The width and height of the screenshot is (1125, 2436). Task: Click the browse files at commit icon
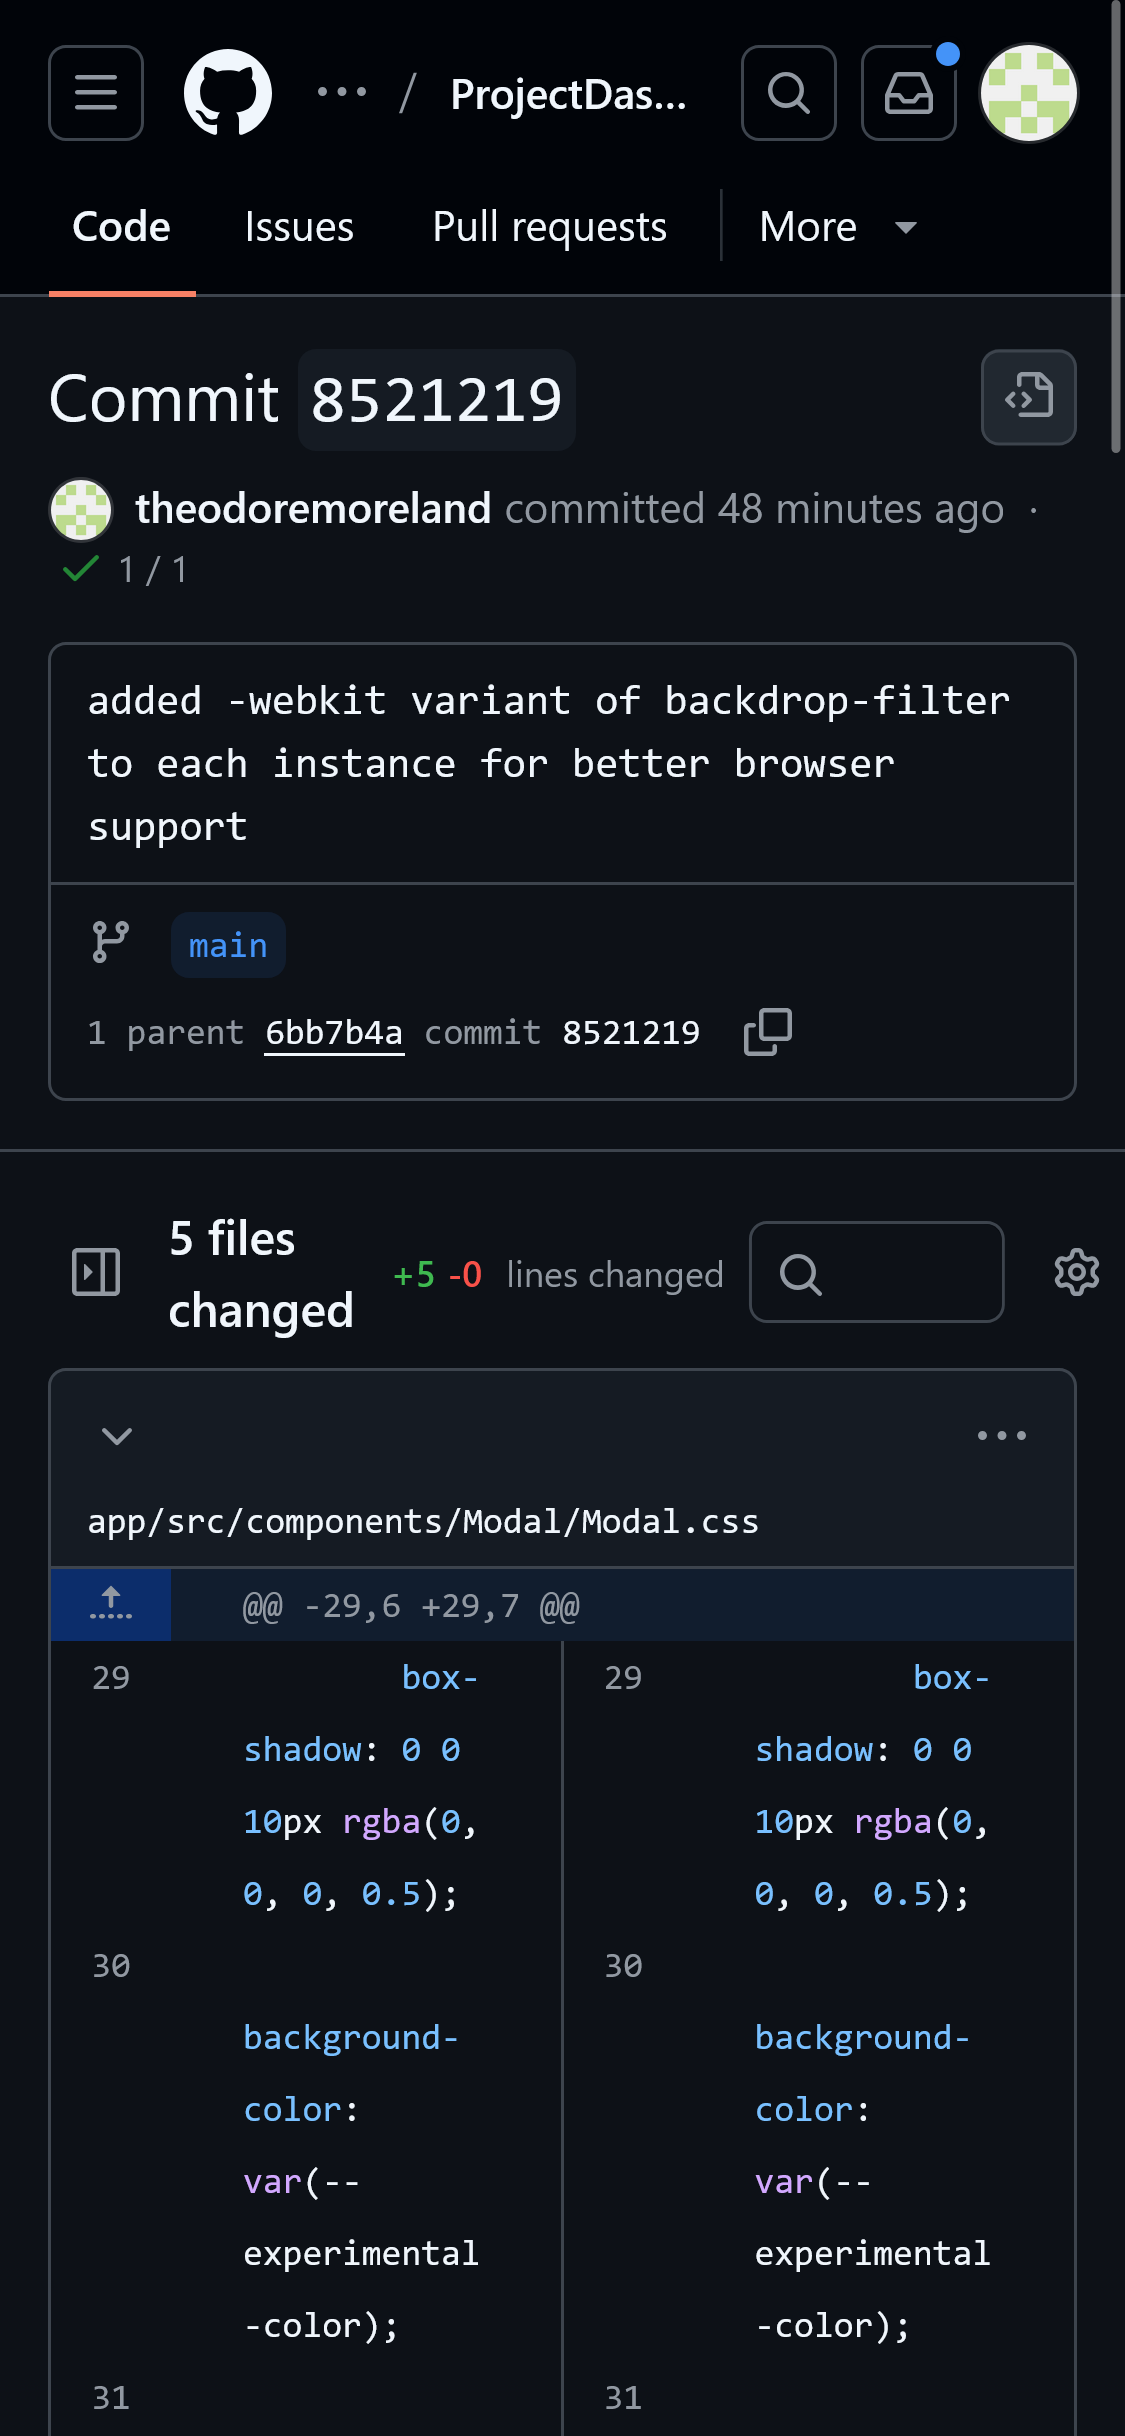[1028, 397]
